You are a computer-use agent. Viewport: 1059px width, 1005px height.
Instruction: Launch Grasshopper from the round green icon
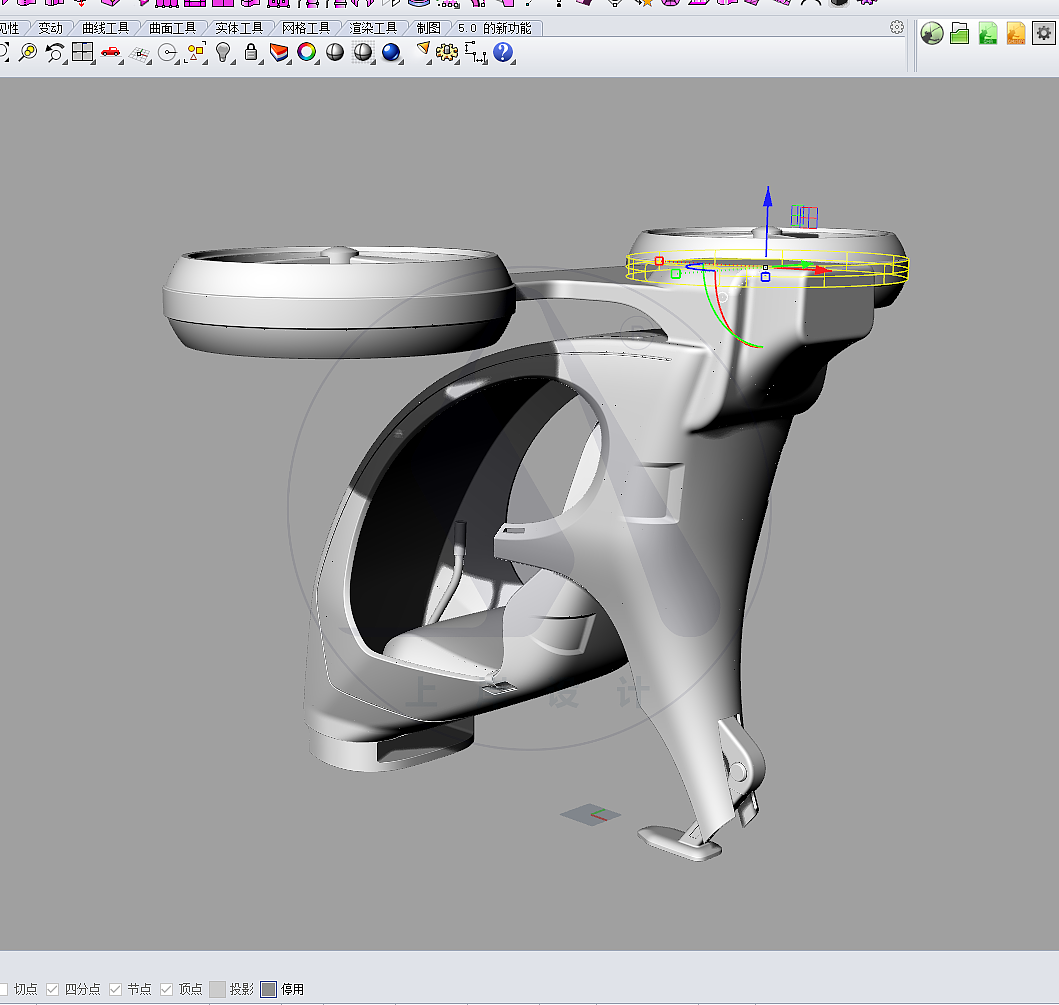[931, 33]
